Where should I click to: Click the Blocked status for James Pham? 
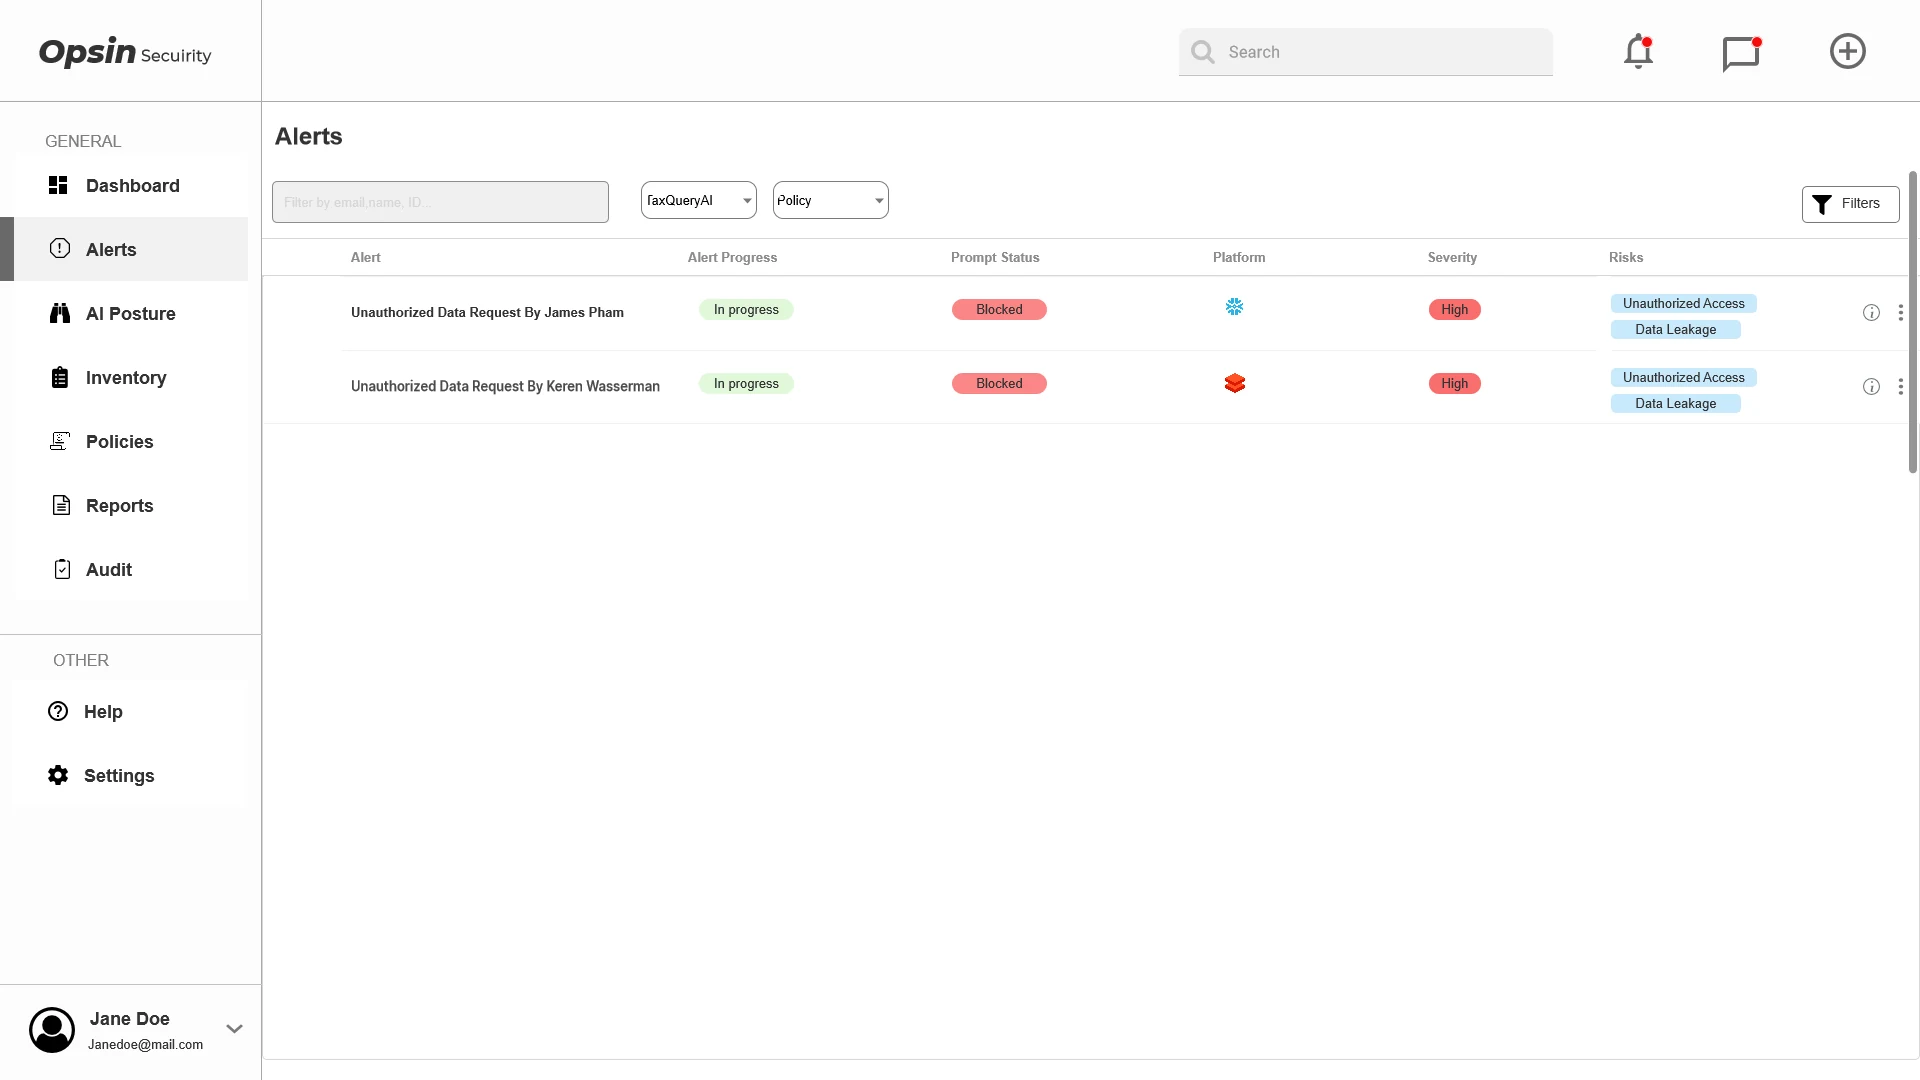click(x=999, y=310)
